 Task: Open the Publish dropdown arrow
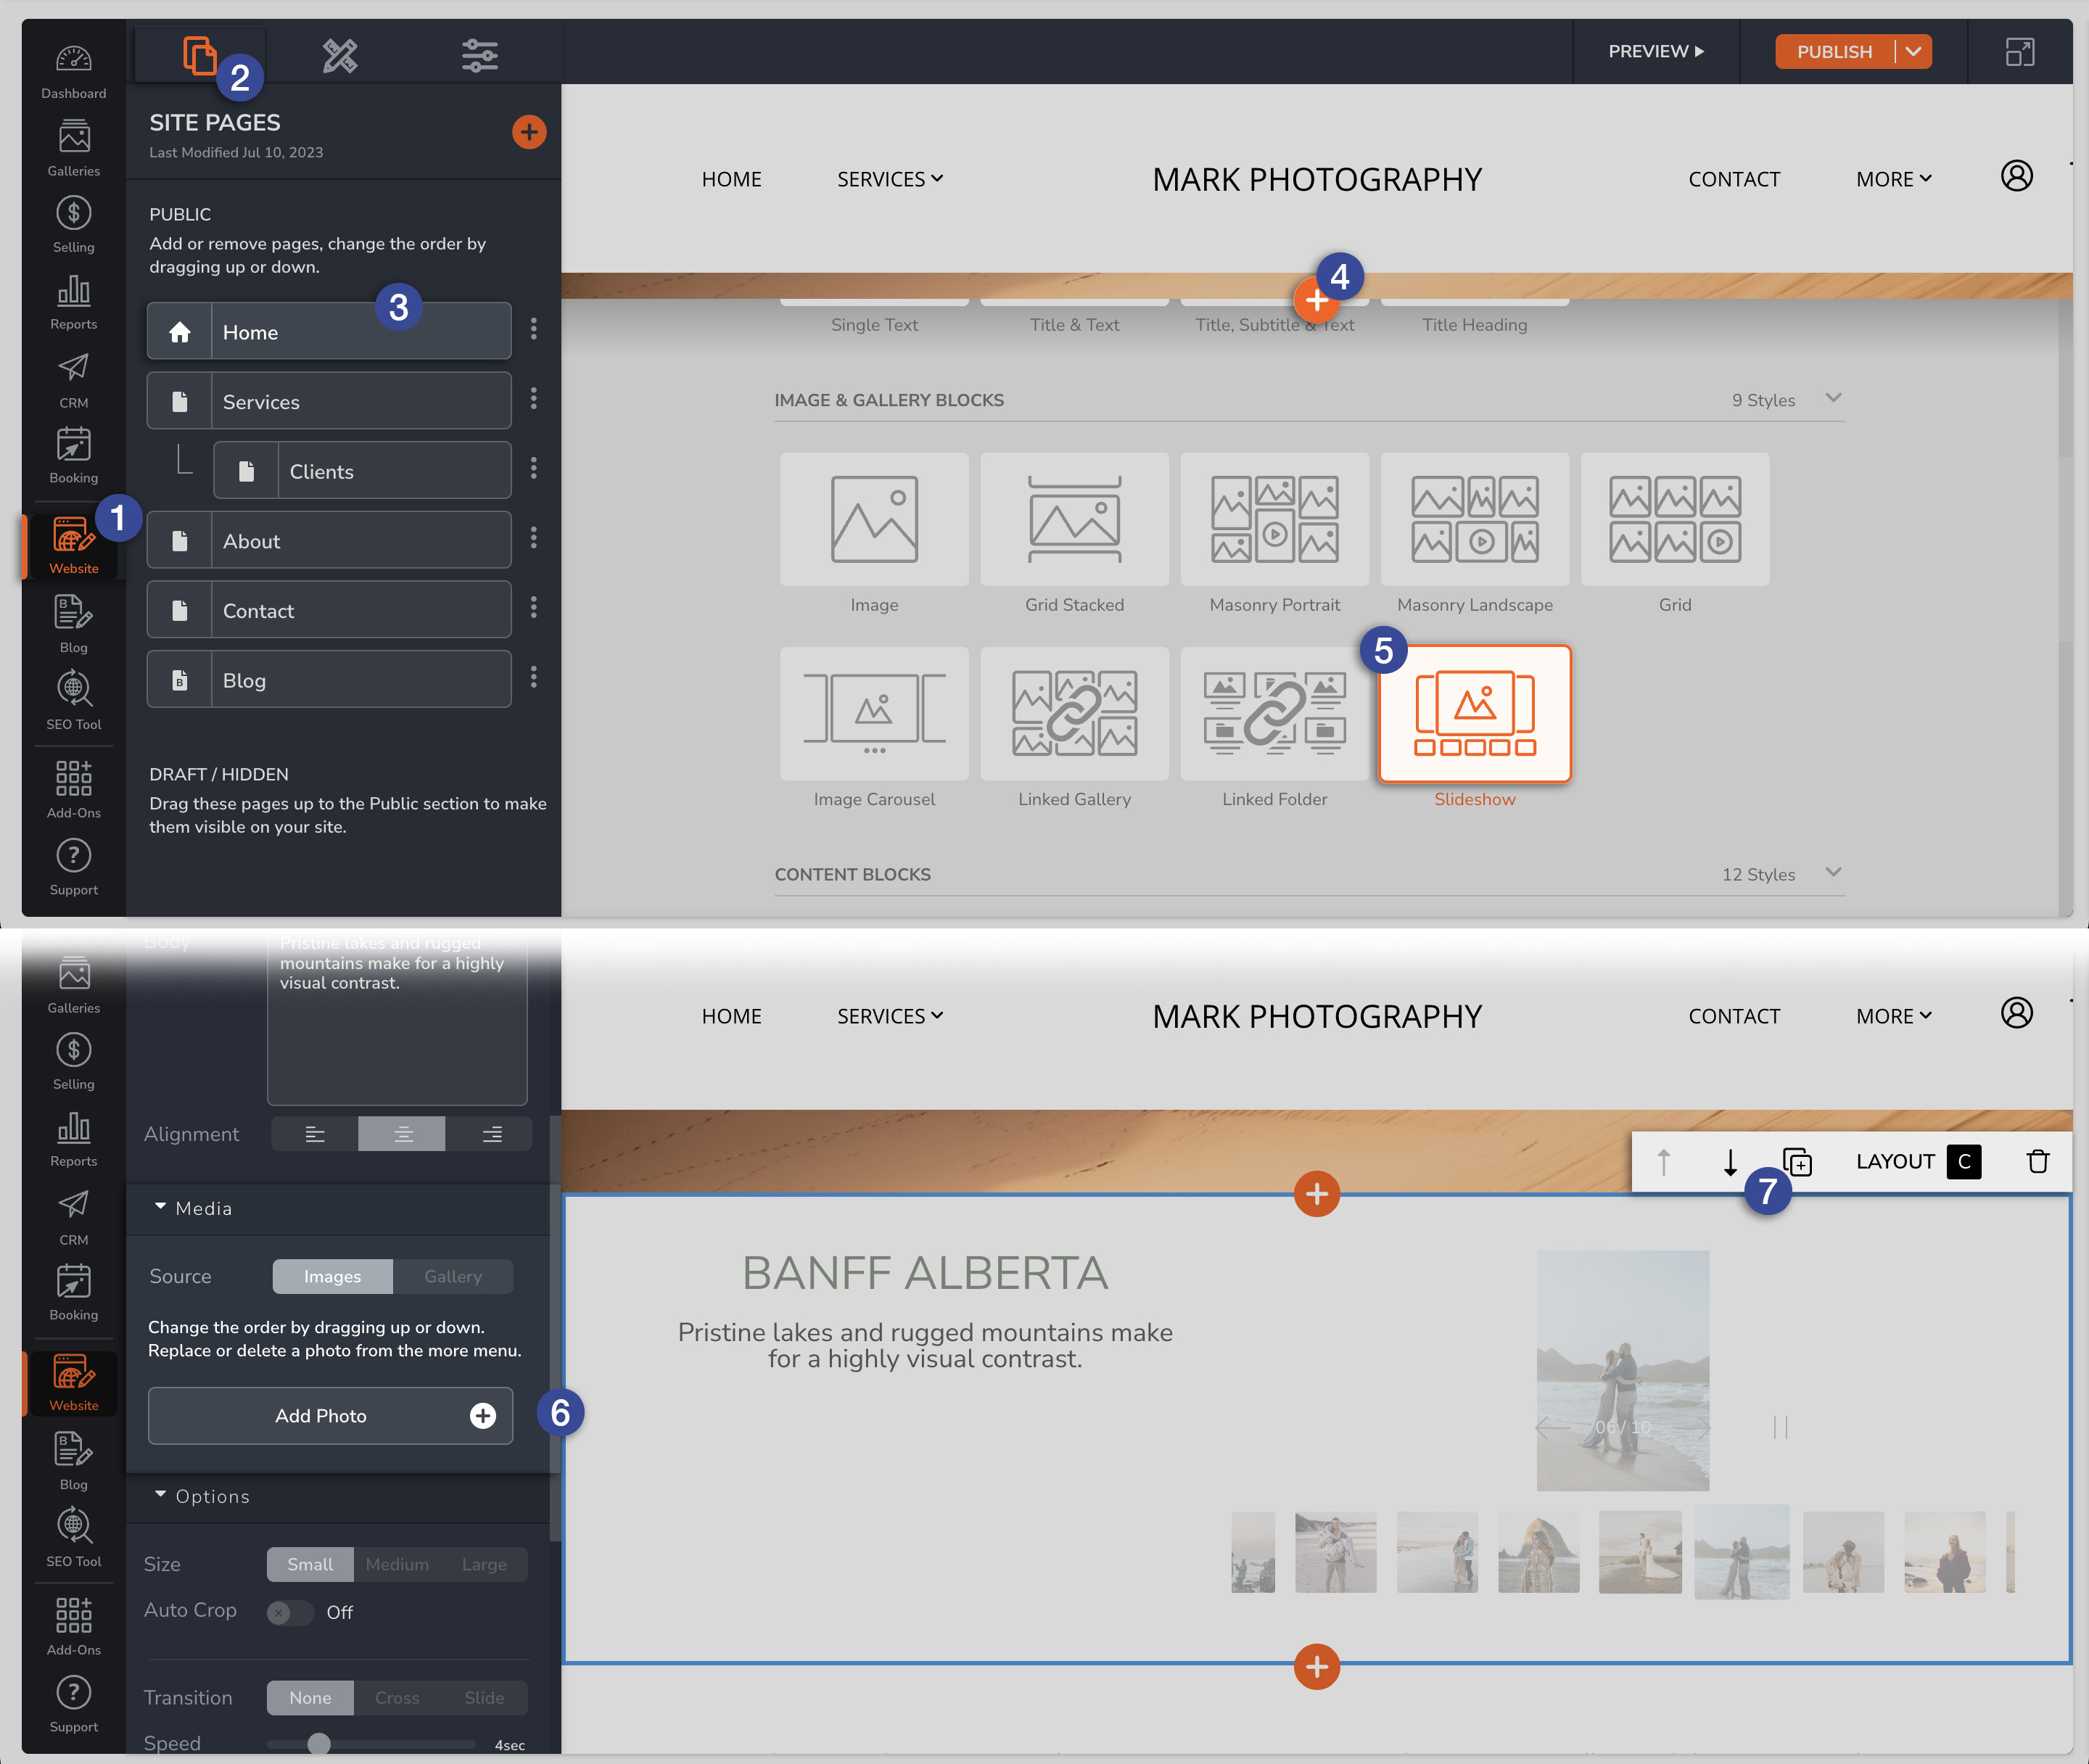pyautogui.click(x=1913, y=52)
